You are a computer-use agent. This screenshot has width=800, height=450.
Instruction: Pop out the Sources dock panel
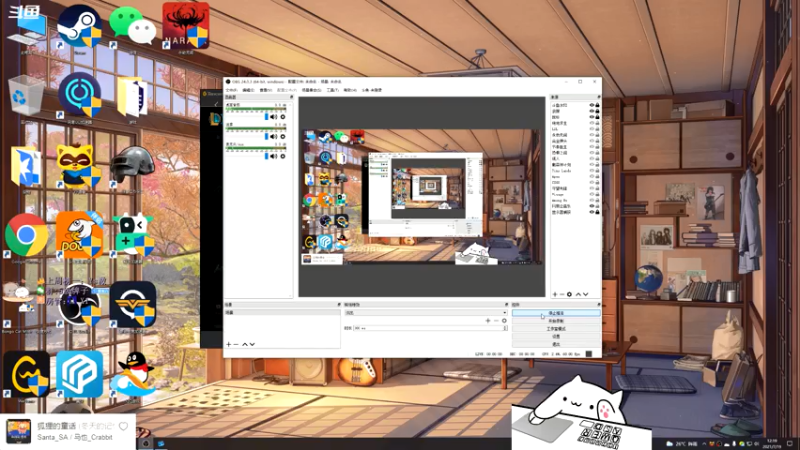pos(598,97)
